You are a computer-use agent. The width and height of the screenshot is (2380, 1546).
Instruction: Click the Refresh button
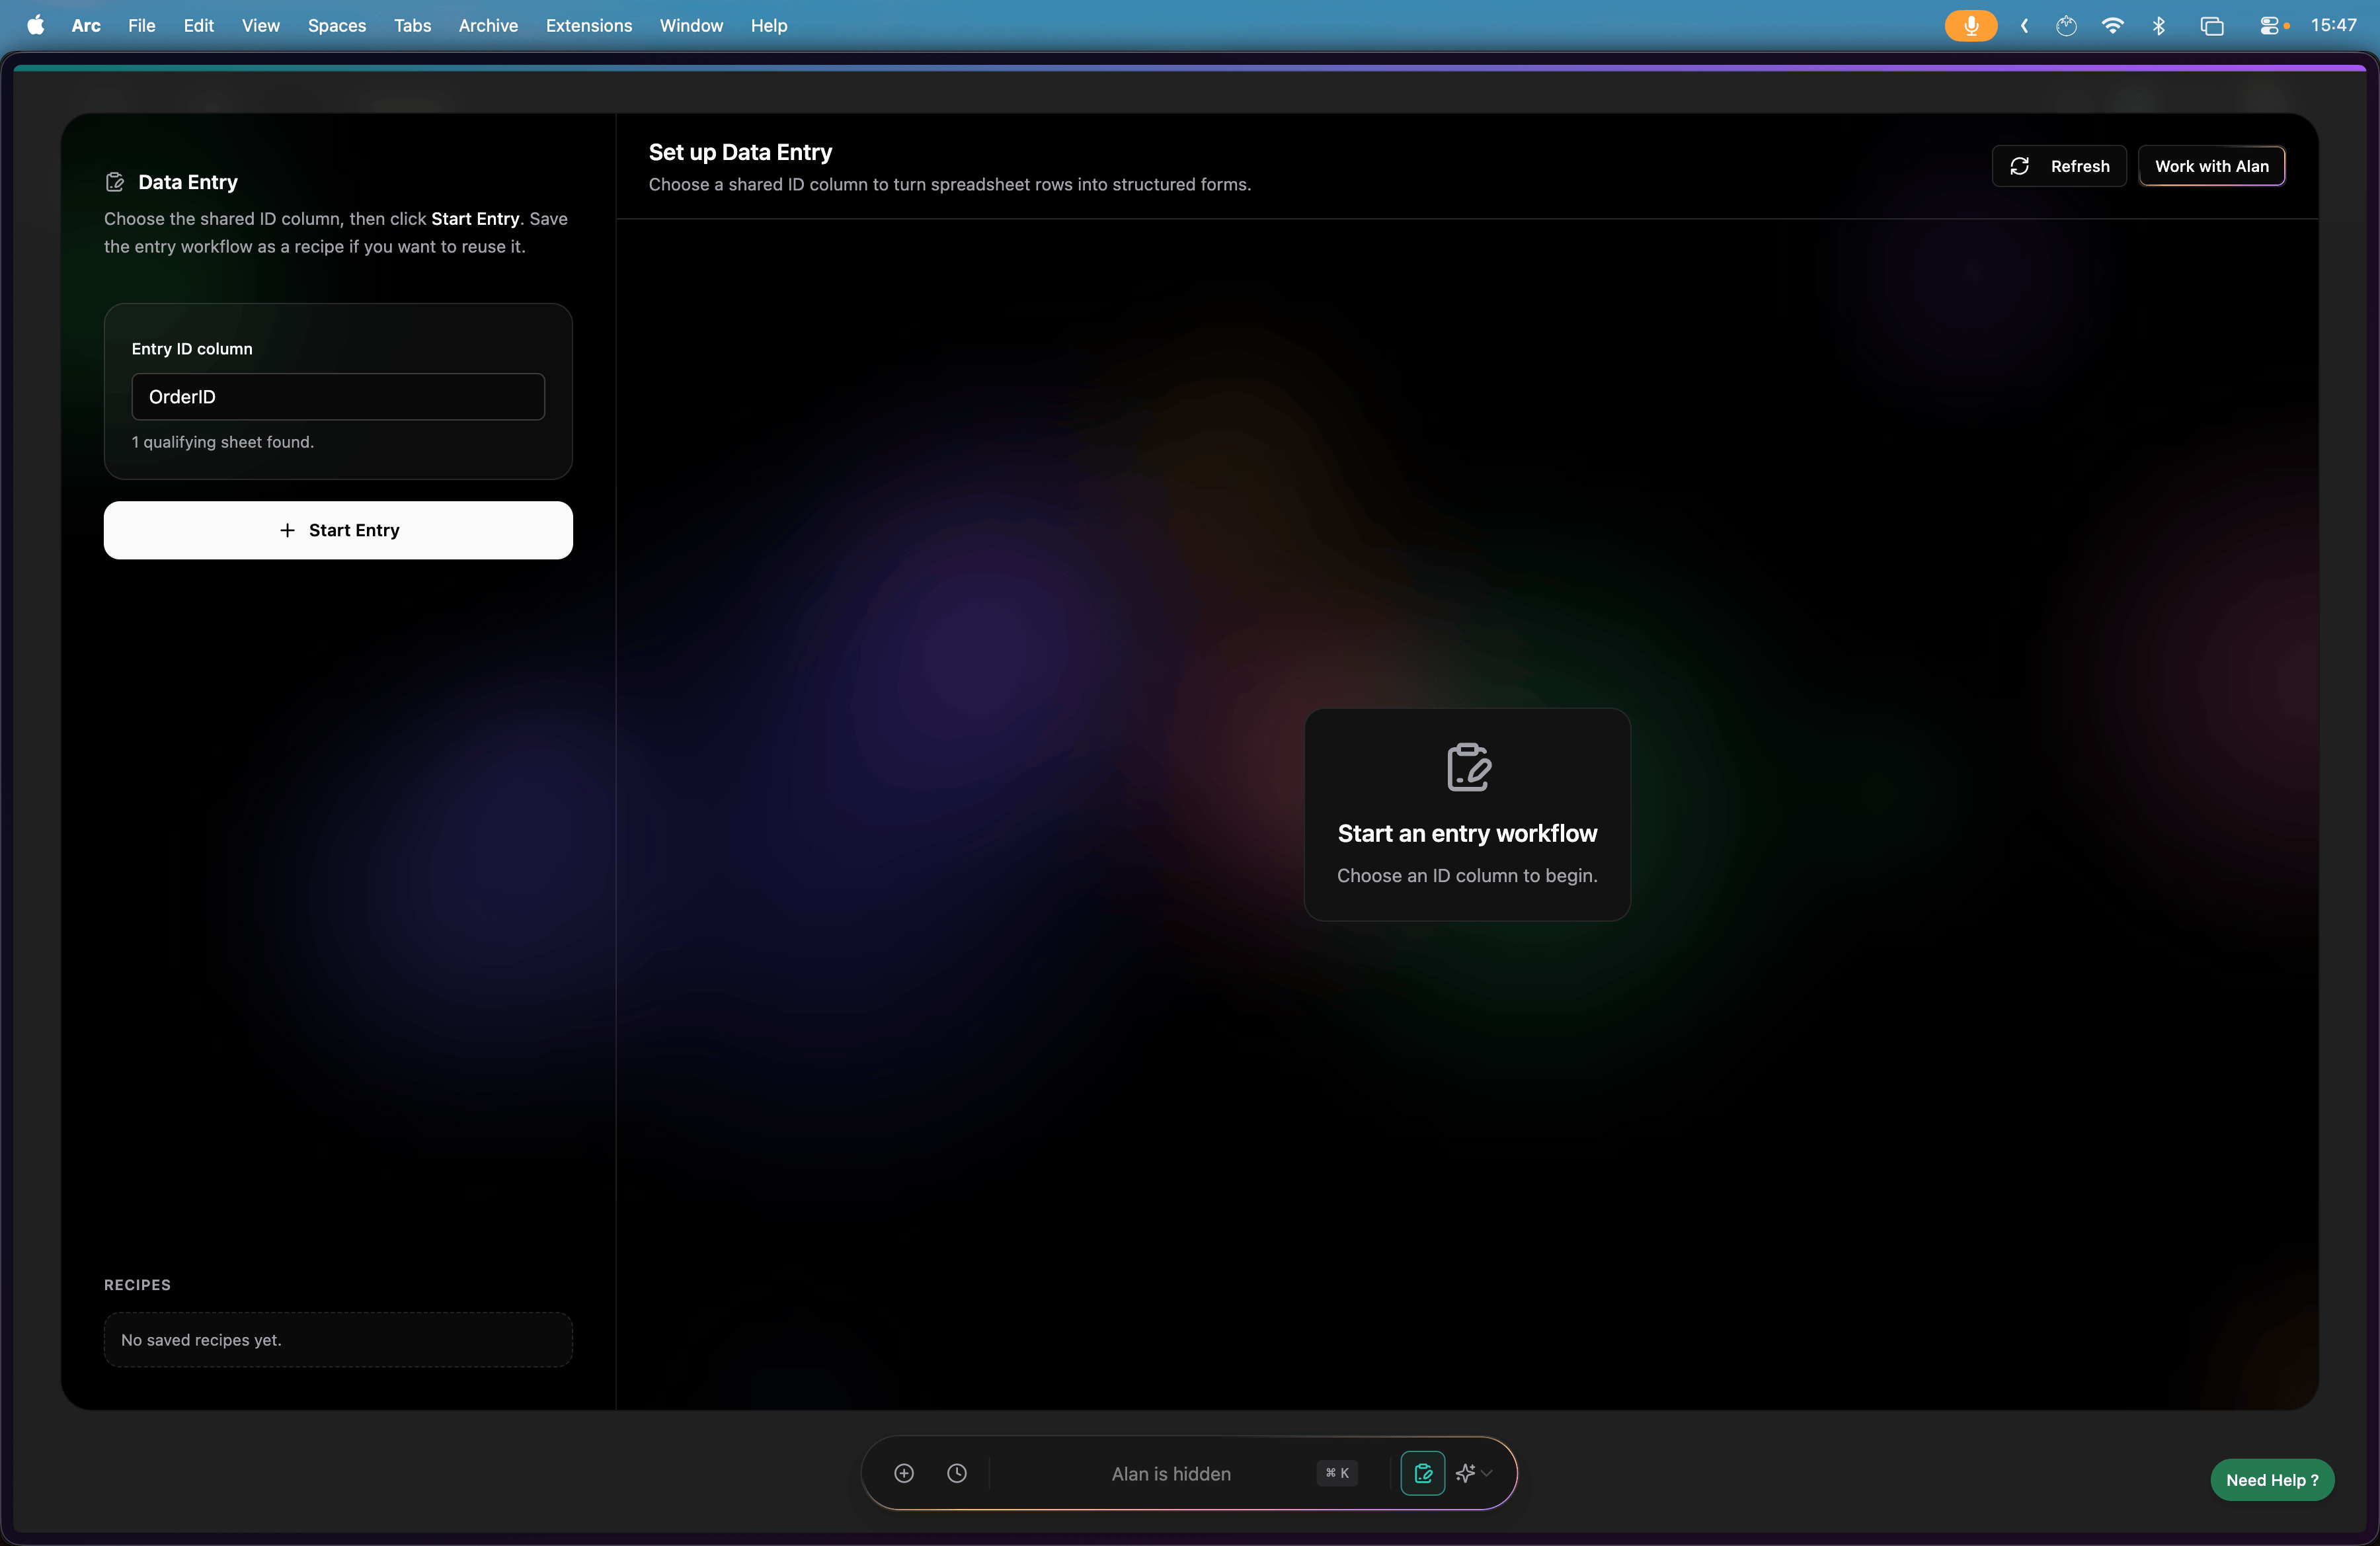tap(2058, 166)
